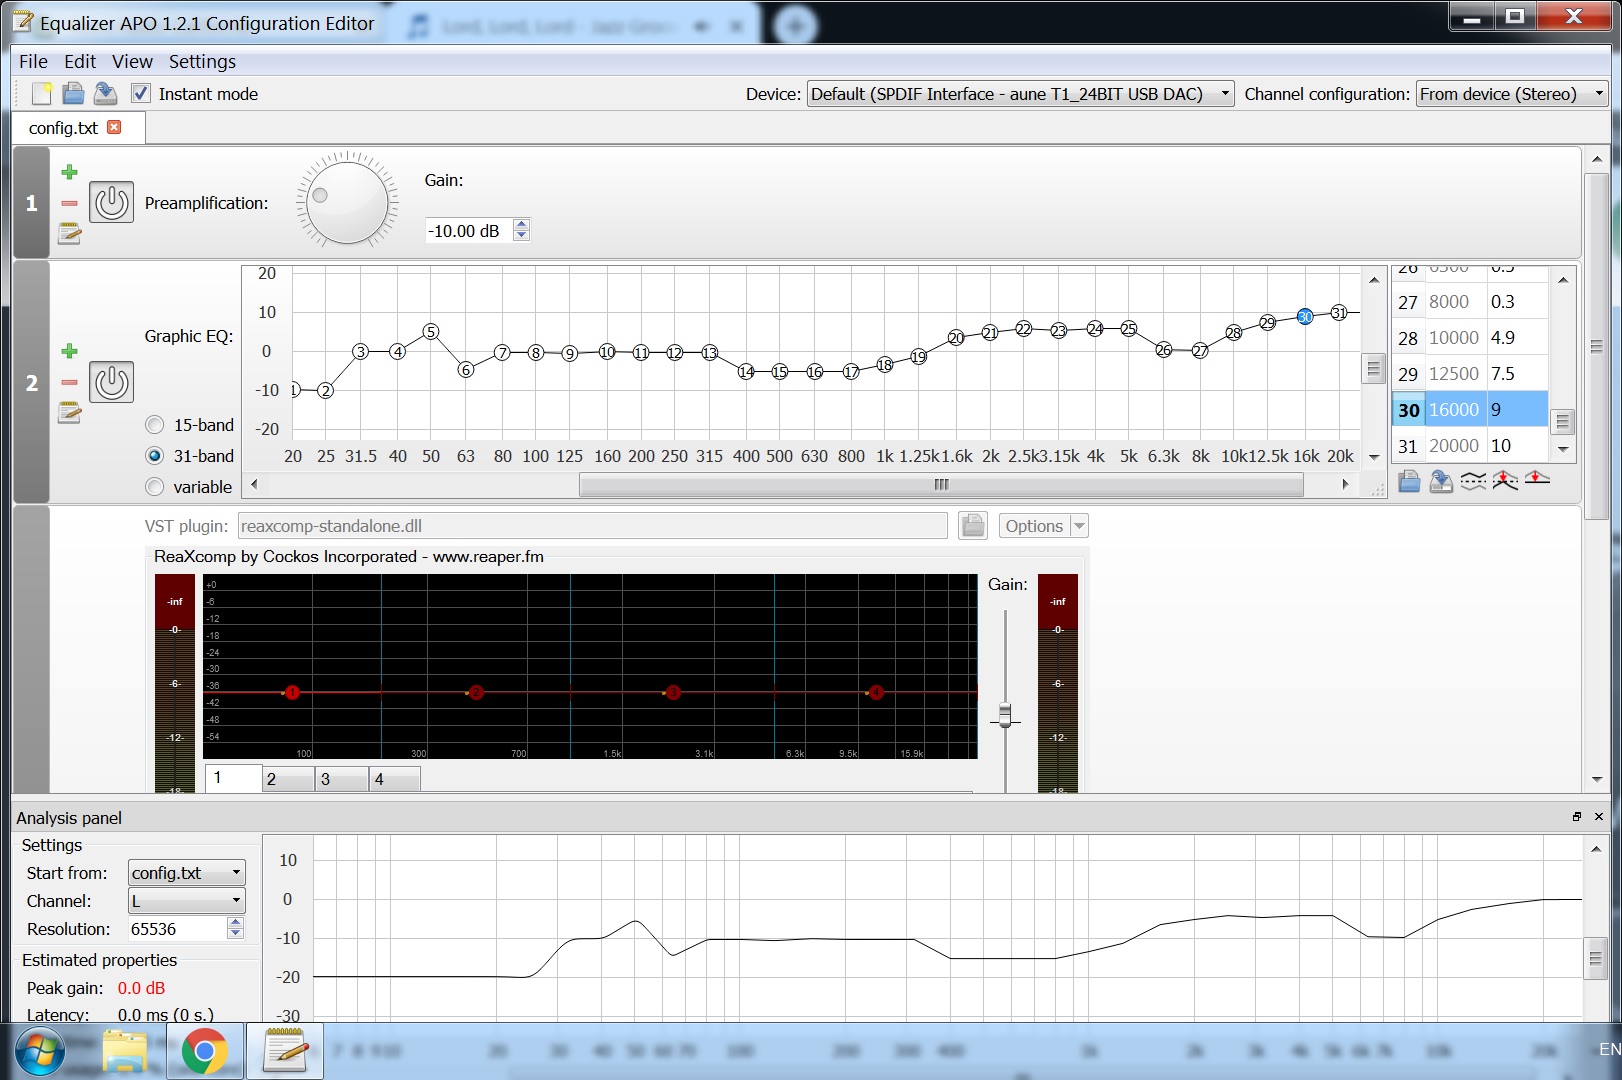Open the File menu
Screen dimensions: 1622x1080
click(33, 61)
